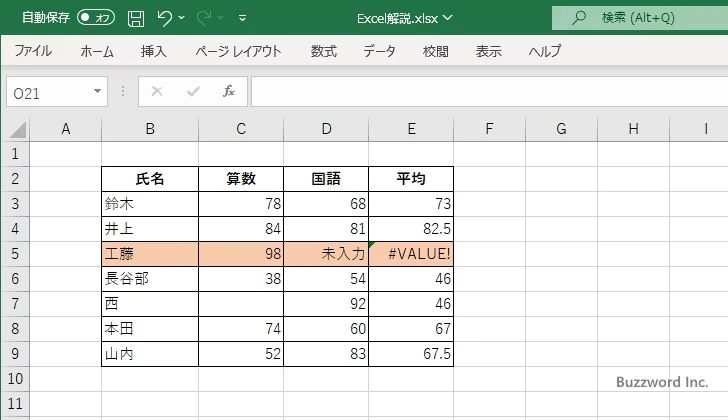Select the cell containing 鈴木
The width and height of the screenshot is (728, 420).
coord(150,204)
